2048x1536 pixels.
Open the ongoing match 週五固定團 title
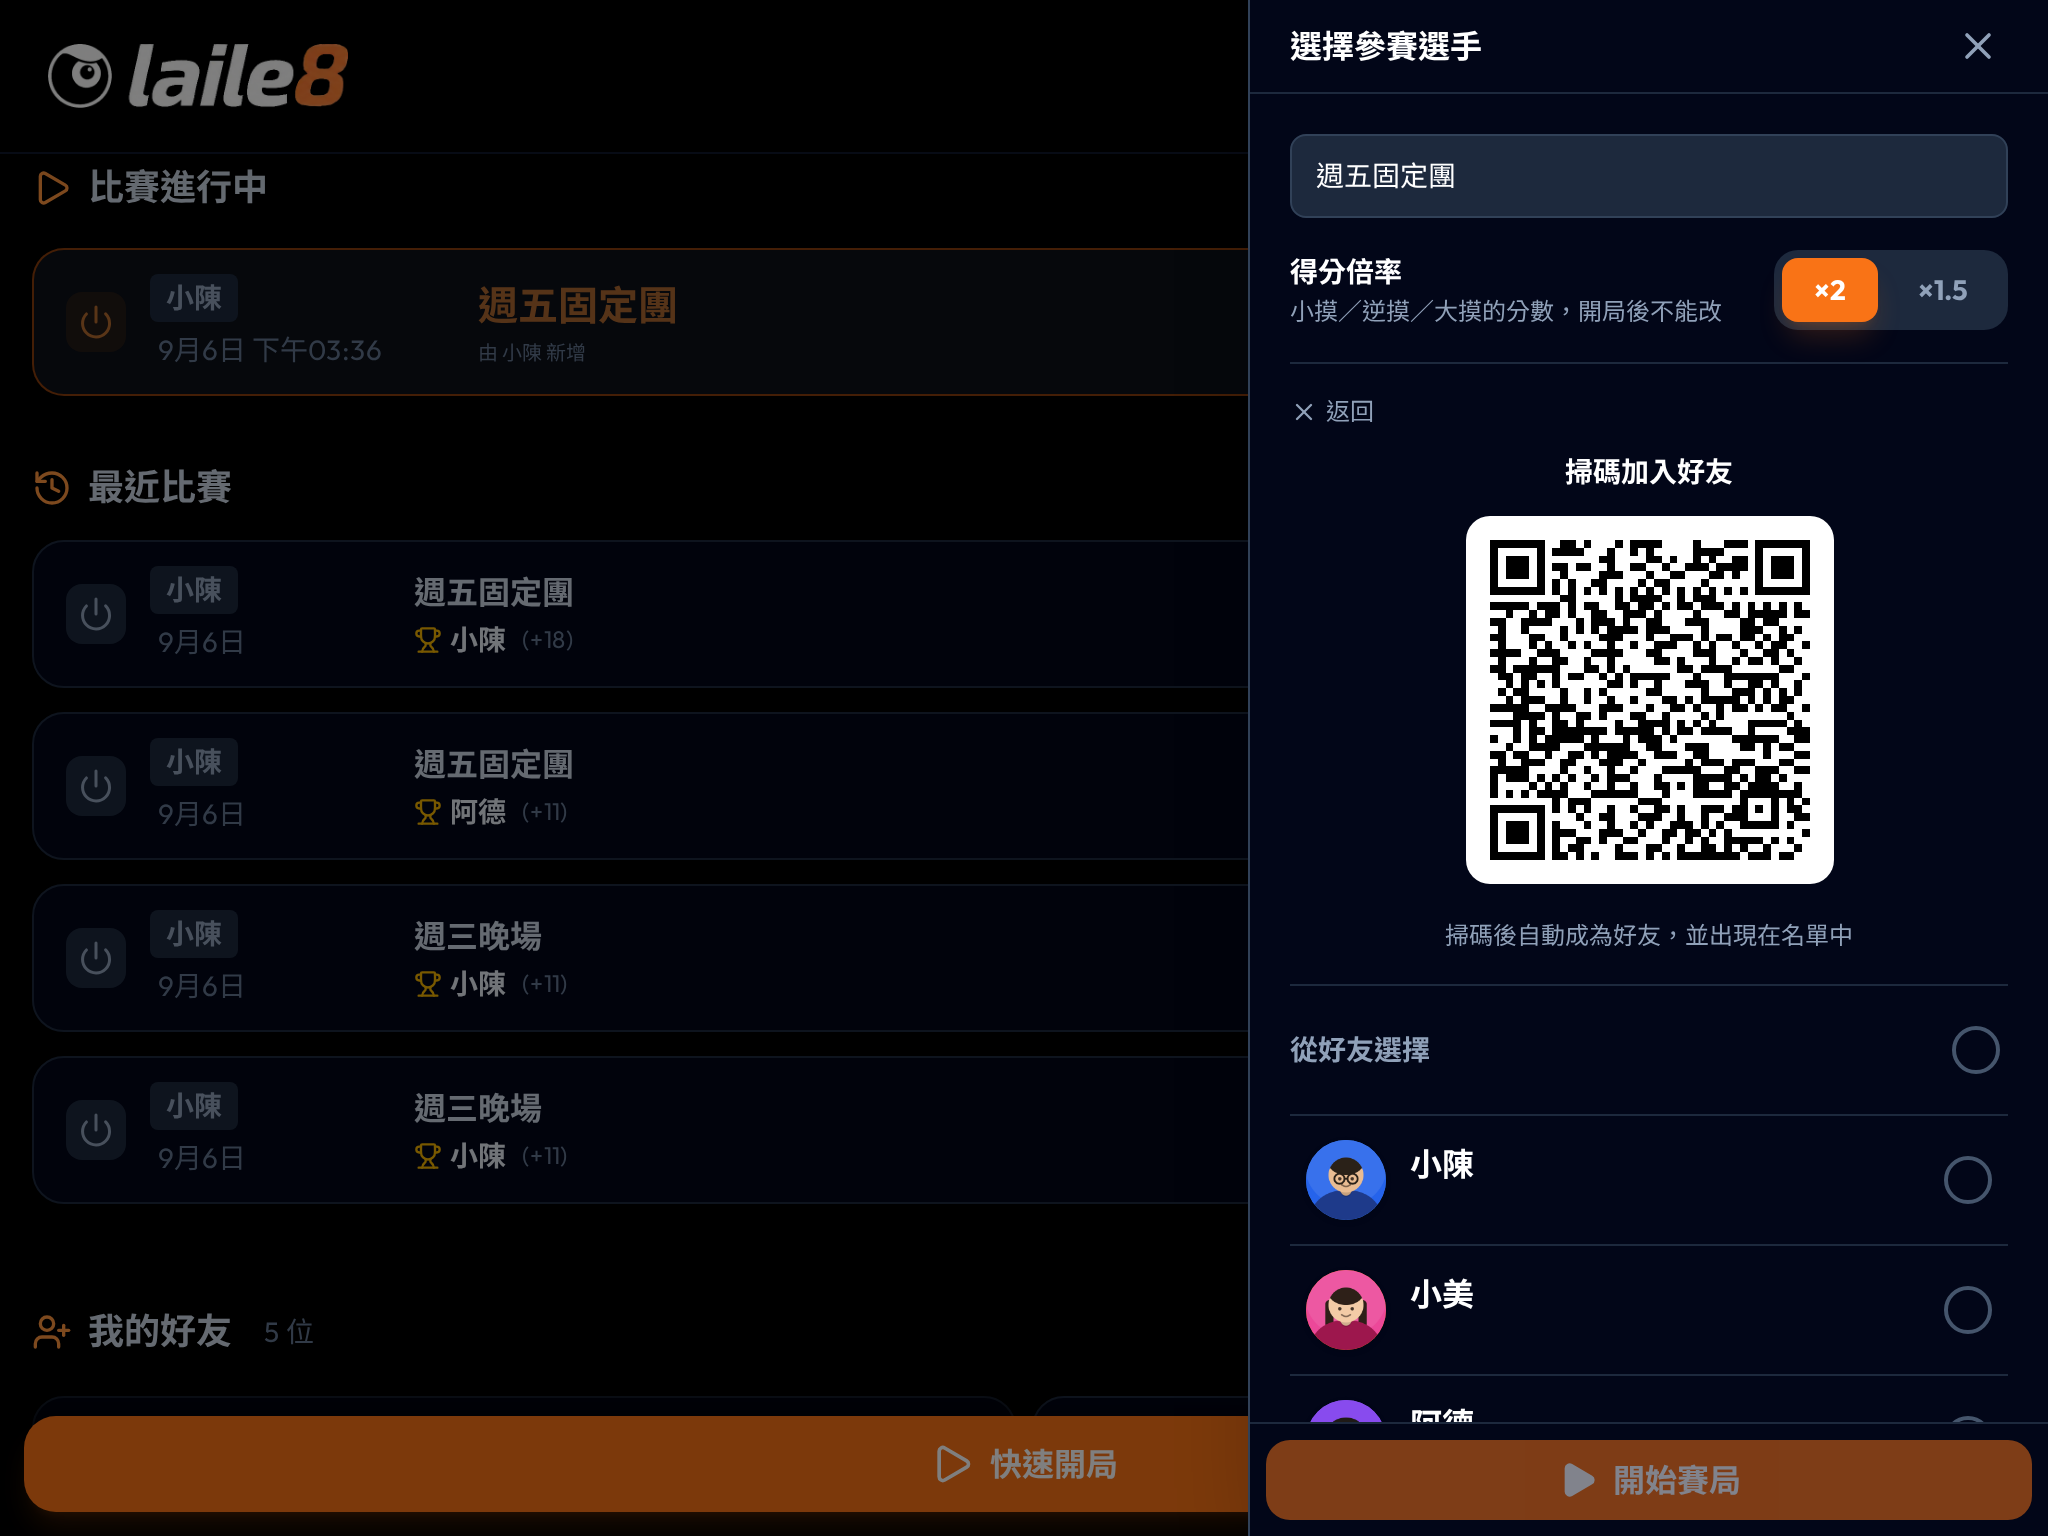coord(577,305)
